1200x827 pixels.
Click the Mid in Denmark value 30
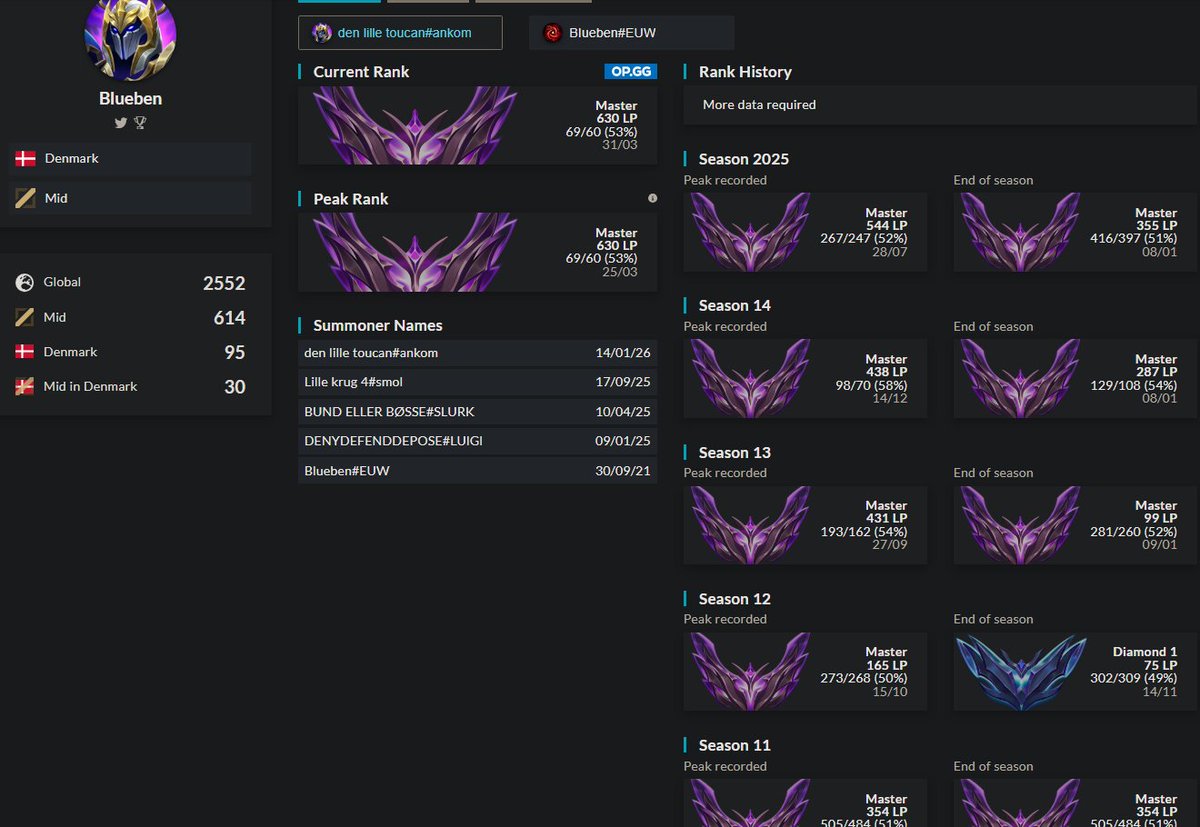235,387
